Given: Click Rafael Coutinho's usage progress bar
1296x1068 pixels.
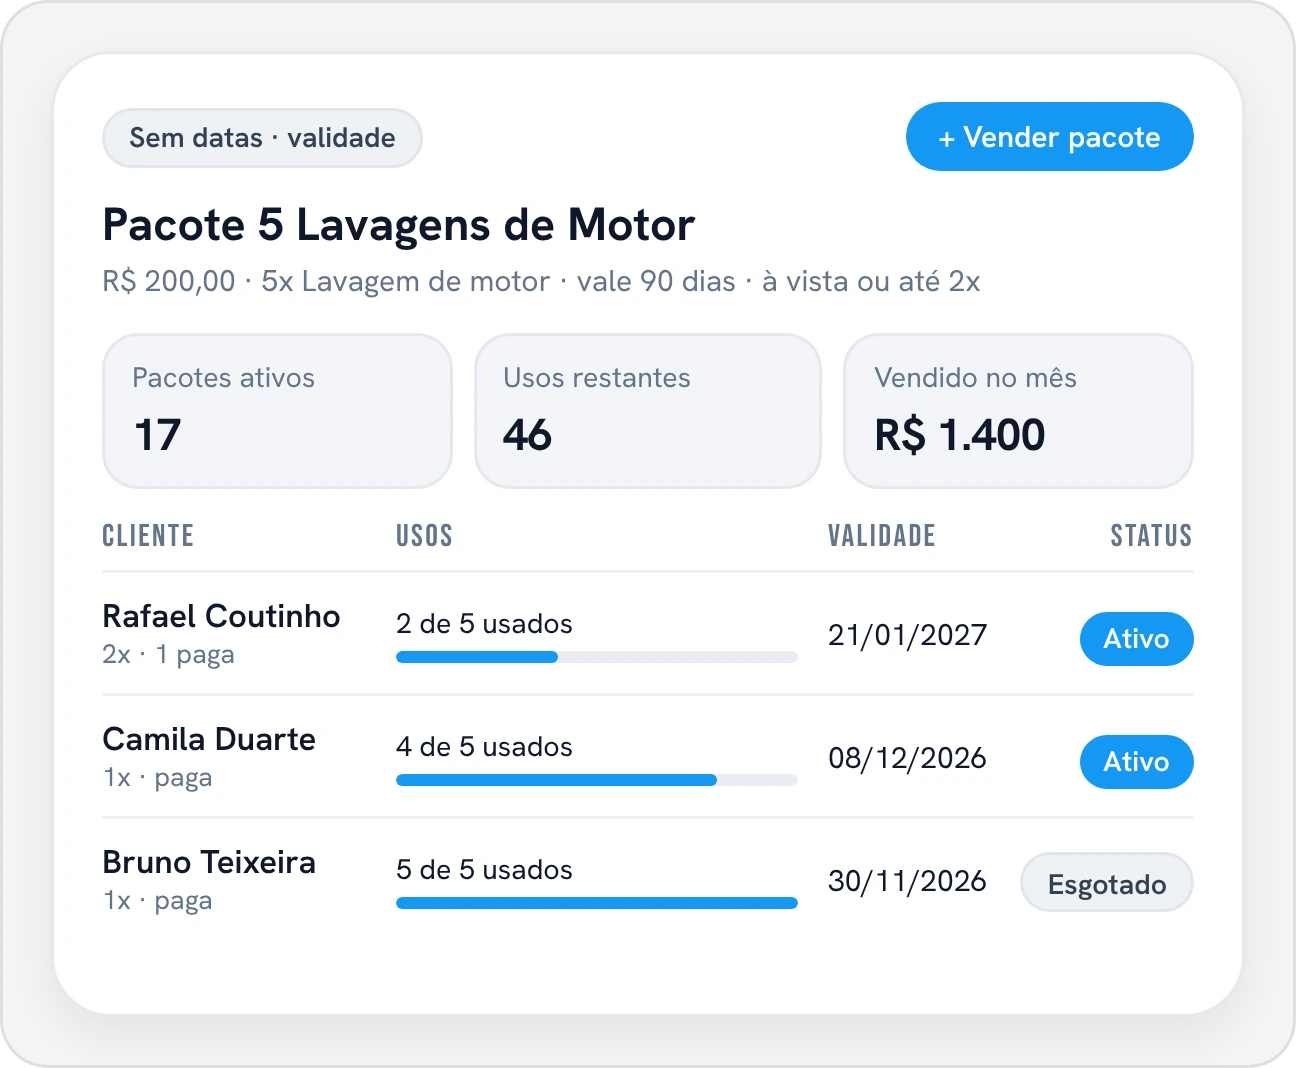Looking at the screenshot, I should (x=597, y=657).
